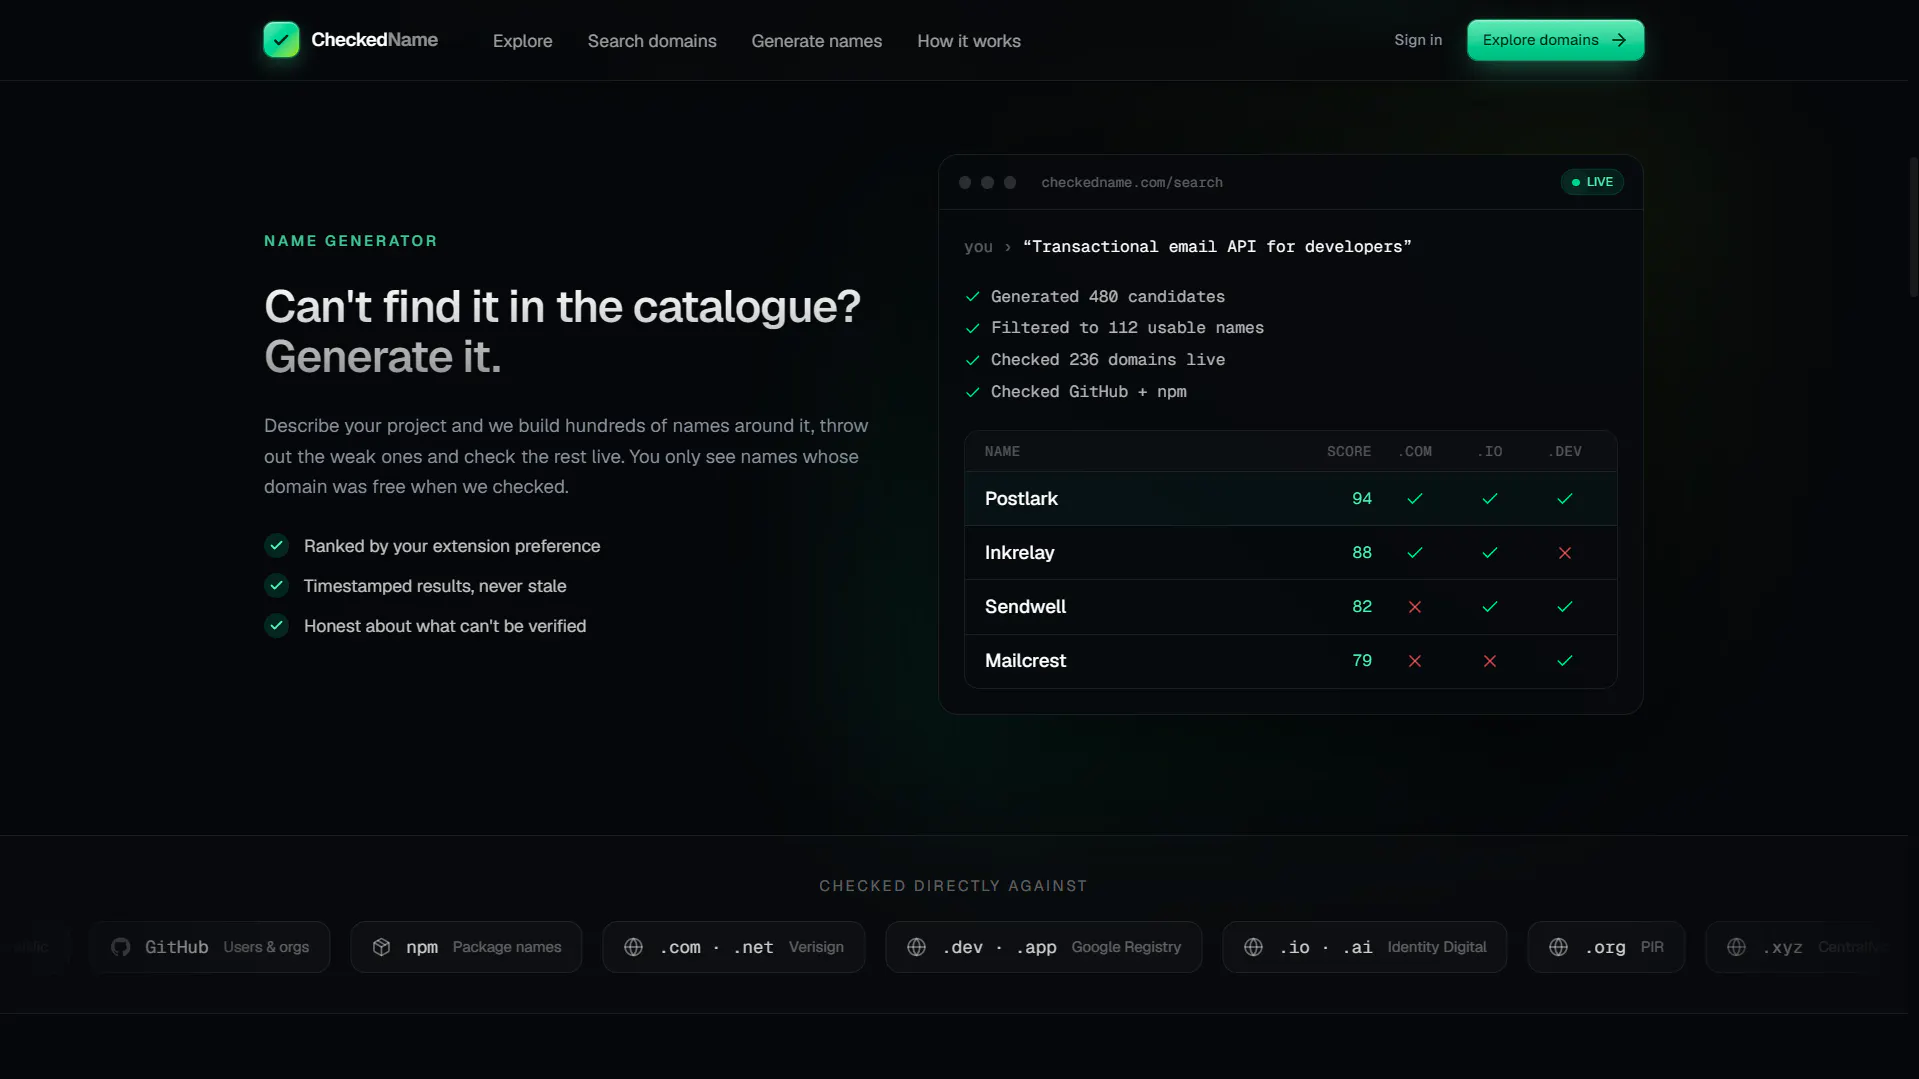Click the arrow icon in Explore domains button
Image resolution: width=1919 pixels, height=1079 pixels.
click(x=1619, y=40)
